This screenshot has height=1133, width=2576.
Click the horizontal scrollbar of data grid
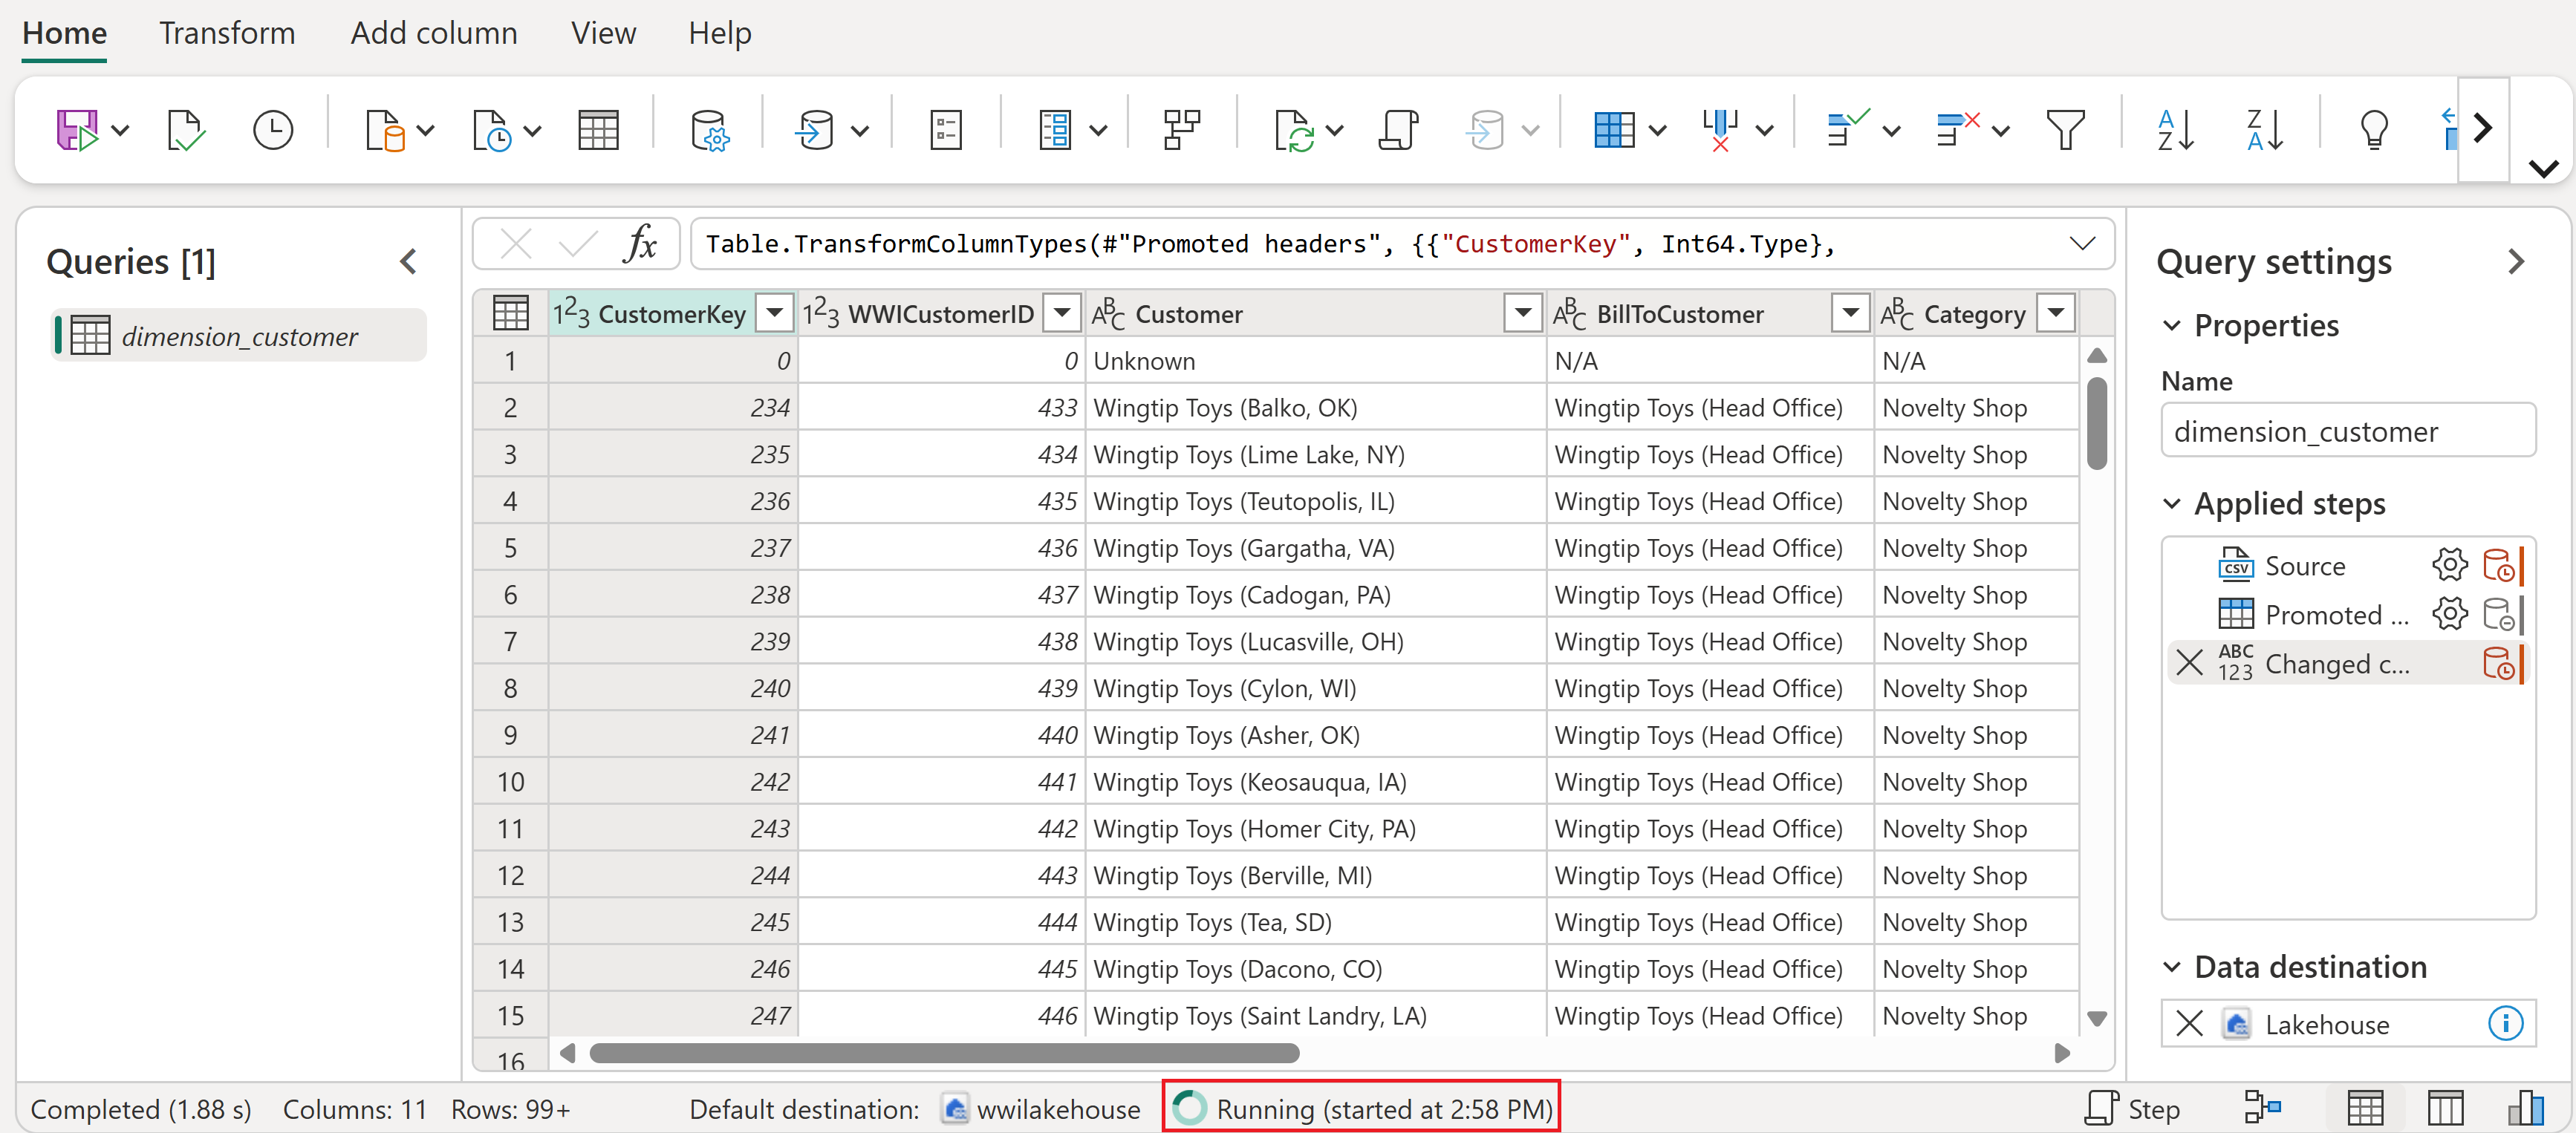tap(944, 1052)
